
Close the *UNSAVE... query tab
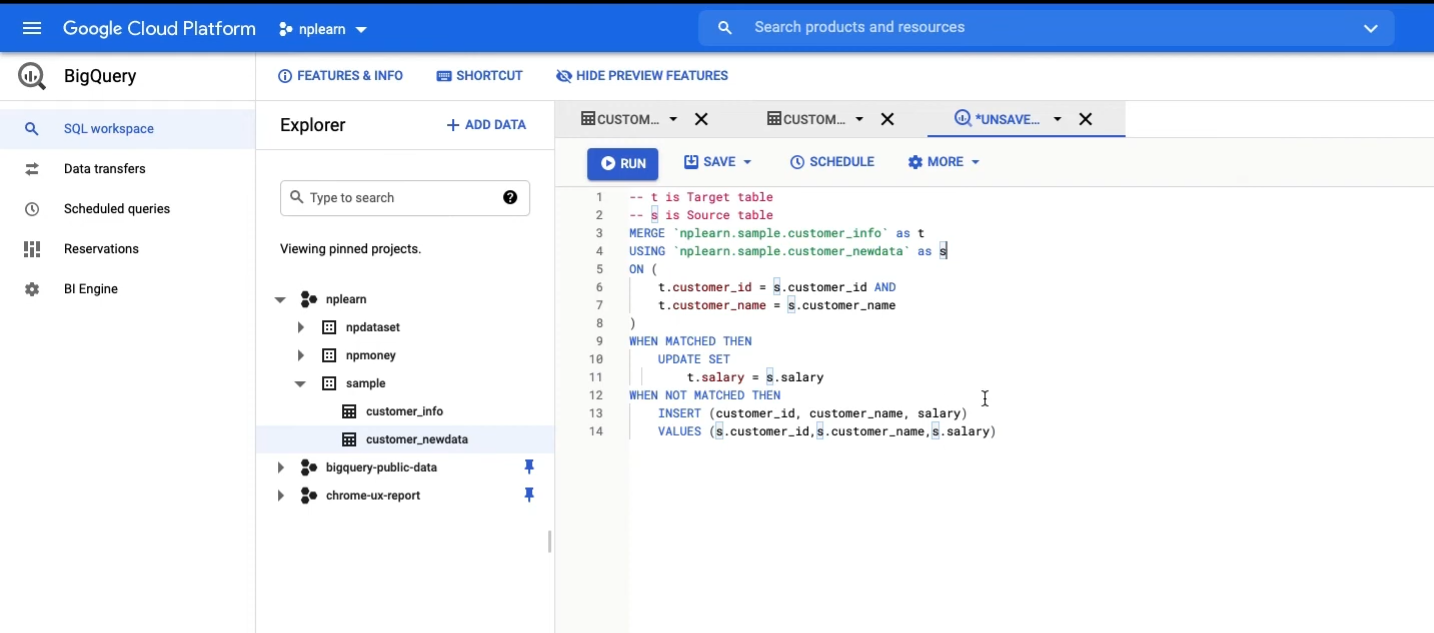click(x=1085, y=119)
